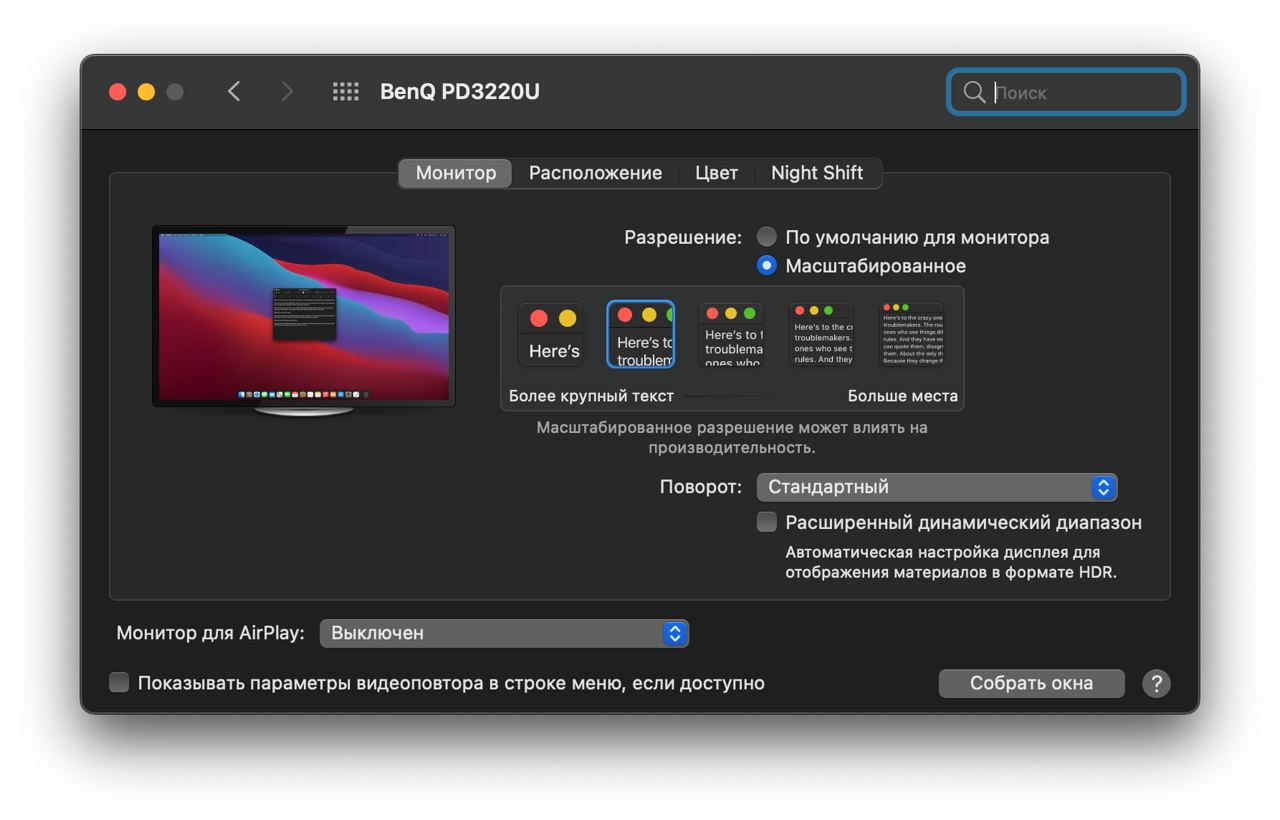Open the Поворот dropdown set to Стандартный
The width and height of the screenshot is (1280, 820).
[x=937, y=487]
